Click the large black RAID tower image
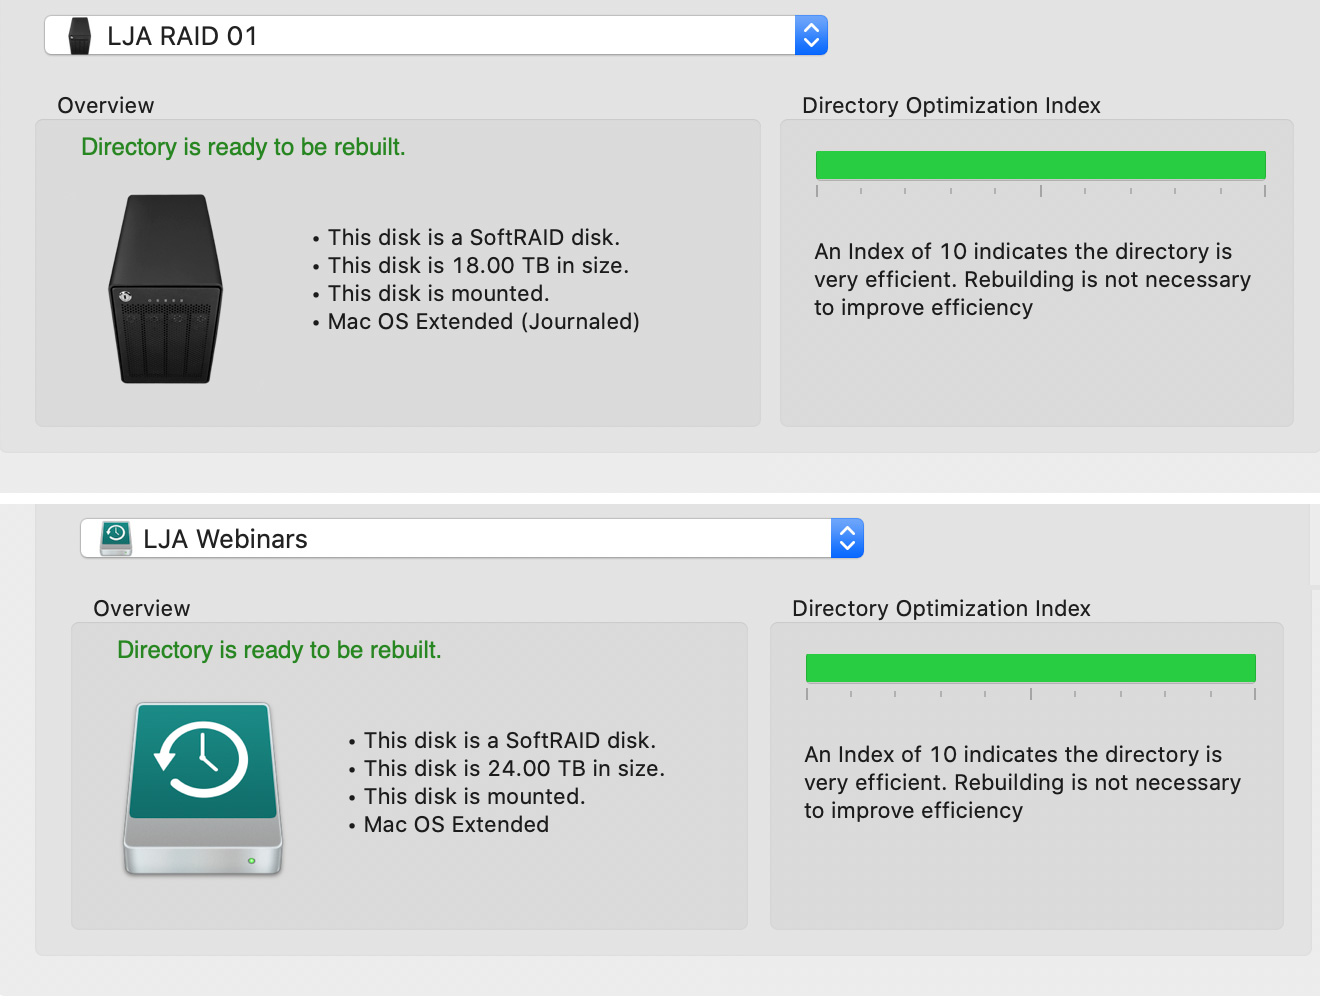 click(x=166, y=289)
